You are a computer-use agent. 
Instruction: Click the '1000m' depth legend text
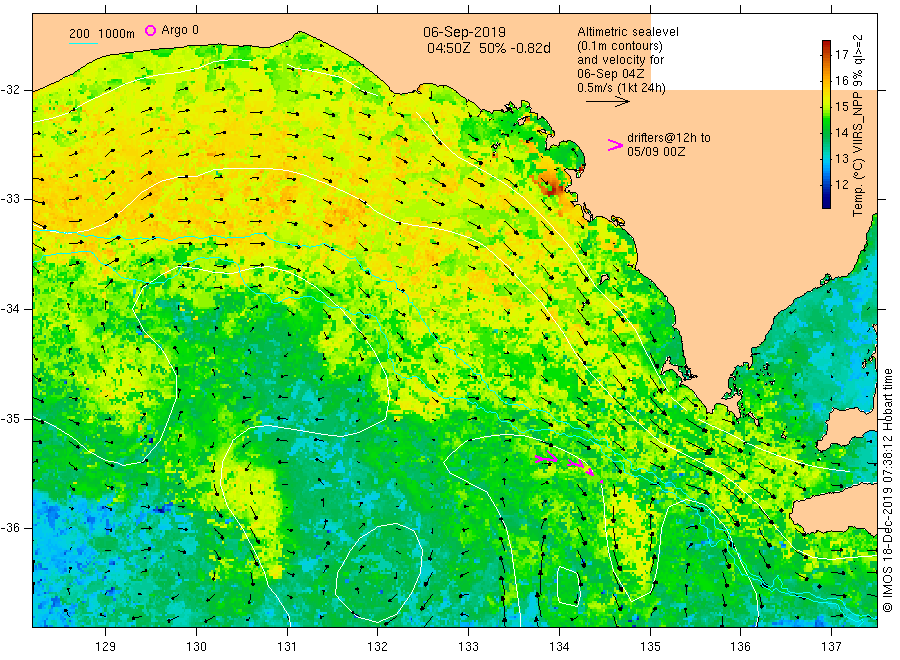pos(117,33)
